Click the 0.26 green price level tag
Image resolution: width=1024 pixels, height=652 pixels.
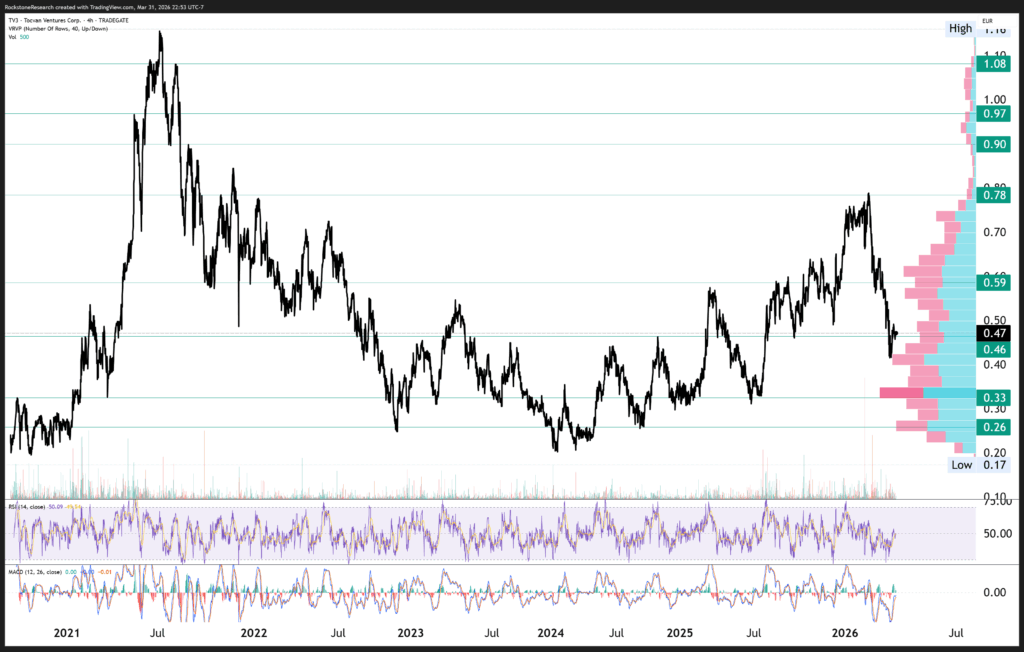(x=994, y=427)
